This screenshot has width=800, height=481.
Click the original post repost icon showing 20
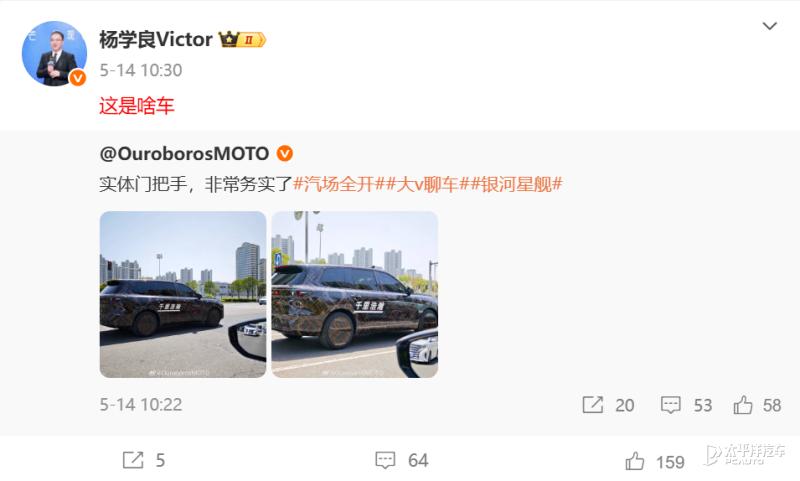coord(593,405)
